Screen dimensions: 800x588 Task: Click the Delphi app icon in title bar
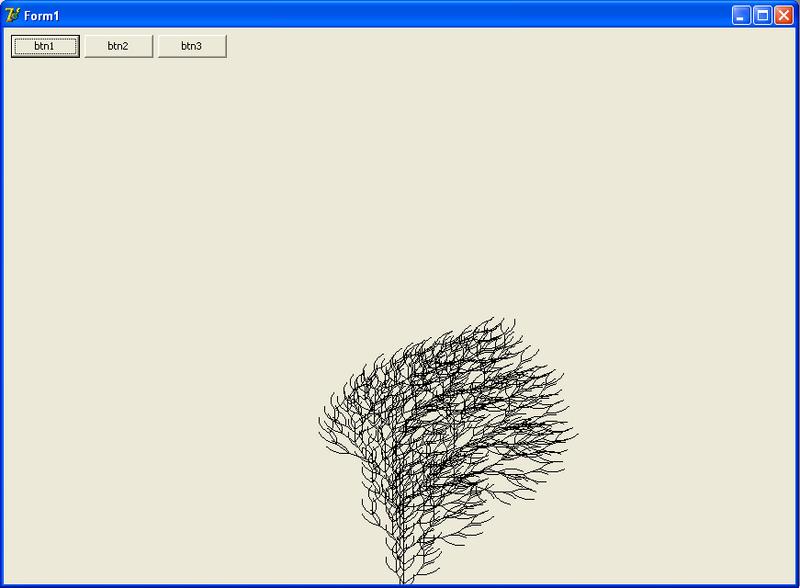(x=12, y=15)
